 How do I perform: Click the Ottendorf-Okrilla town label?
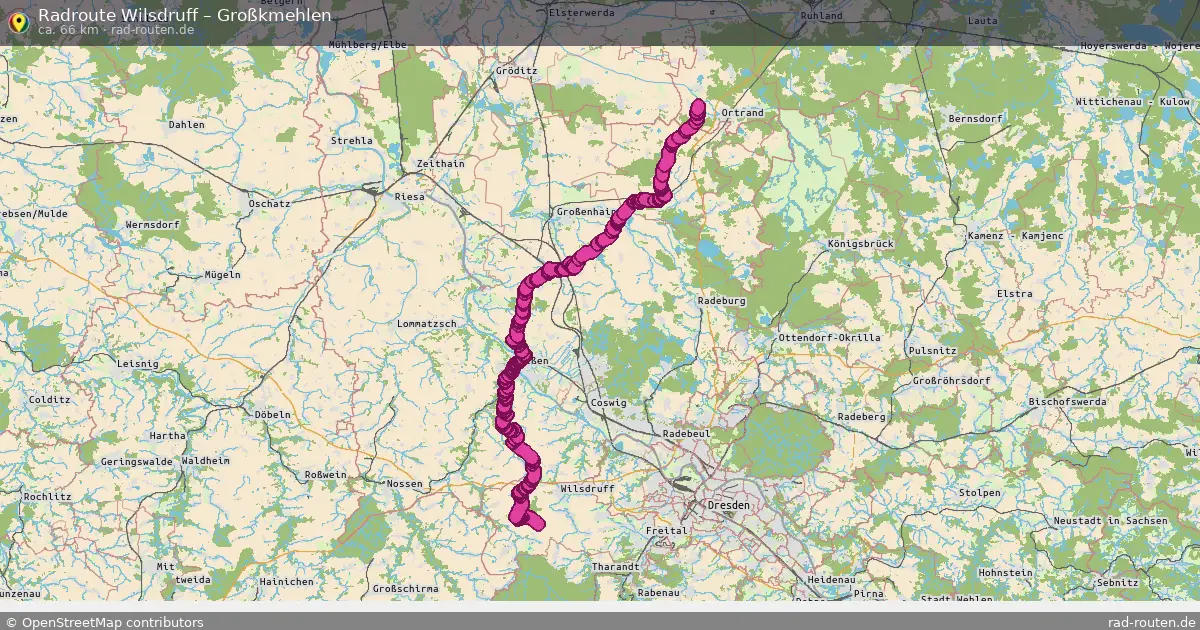[x=829, y=338]
